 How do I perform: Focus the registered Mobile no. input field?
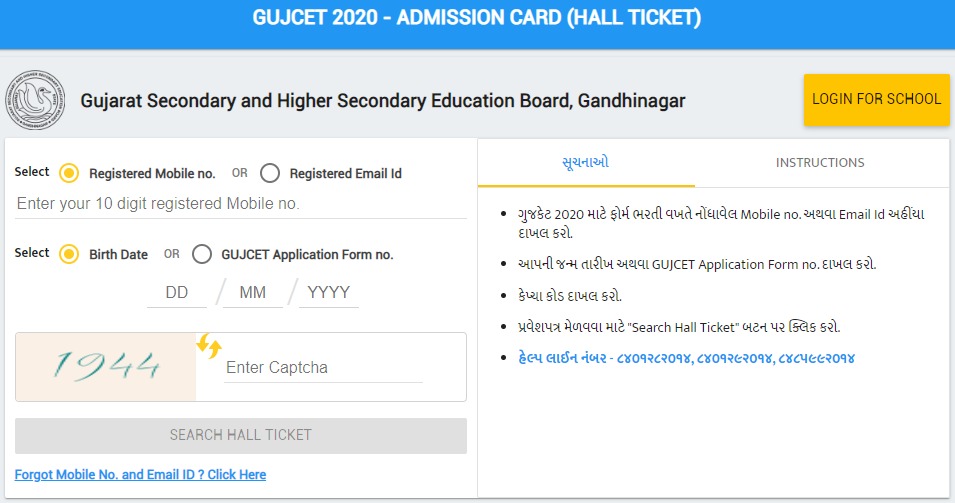click(240, 204)
